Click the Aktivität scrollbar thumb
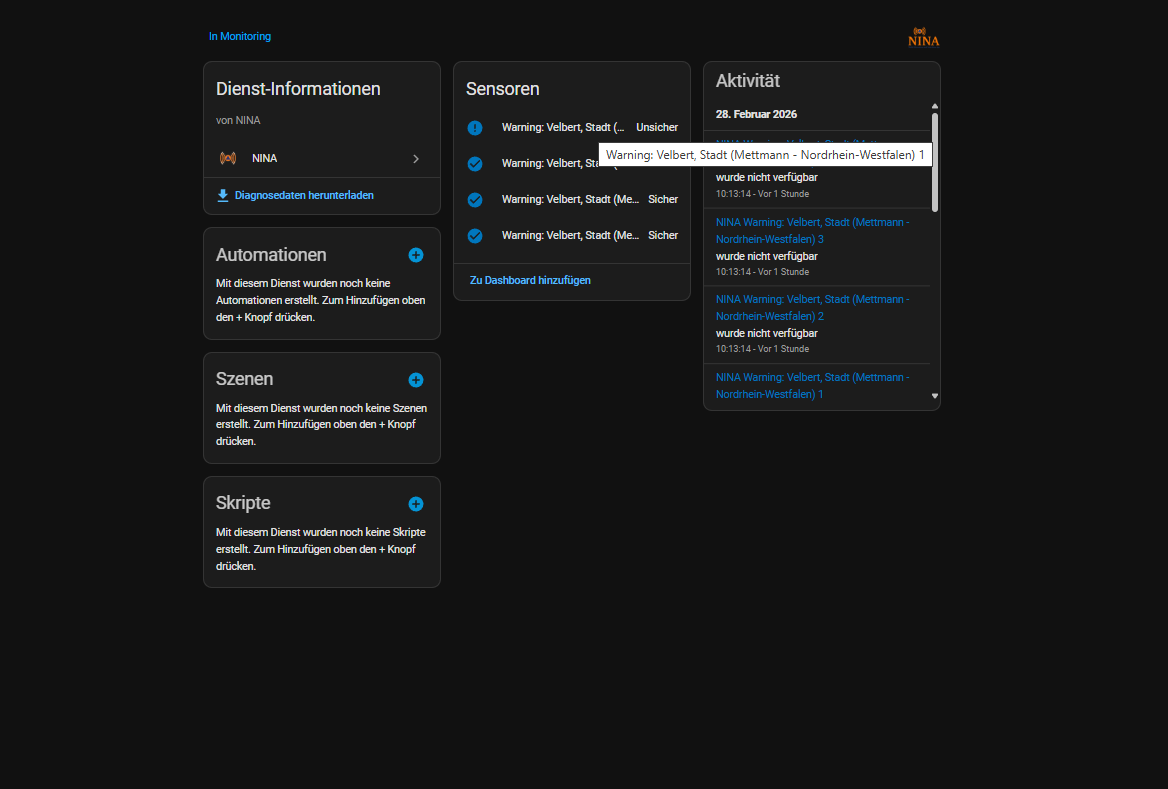Viewport: 1168px width, 789px height. 935,160
